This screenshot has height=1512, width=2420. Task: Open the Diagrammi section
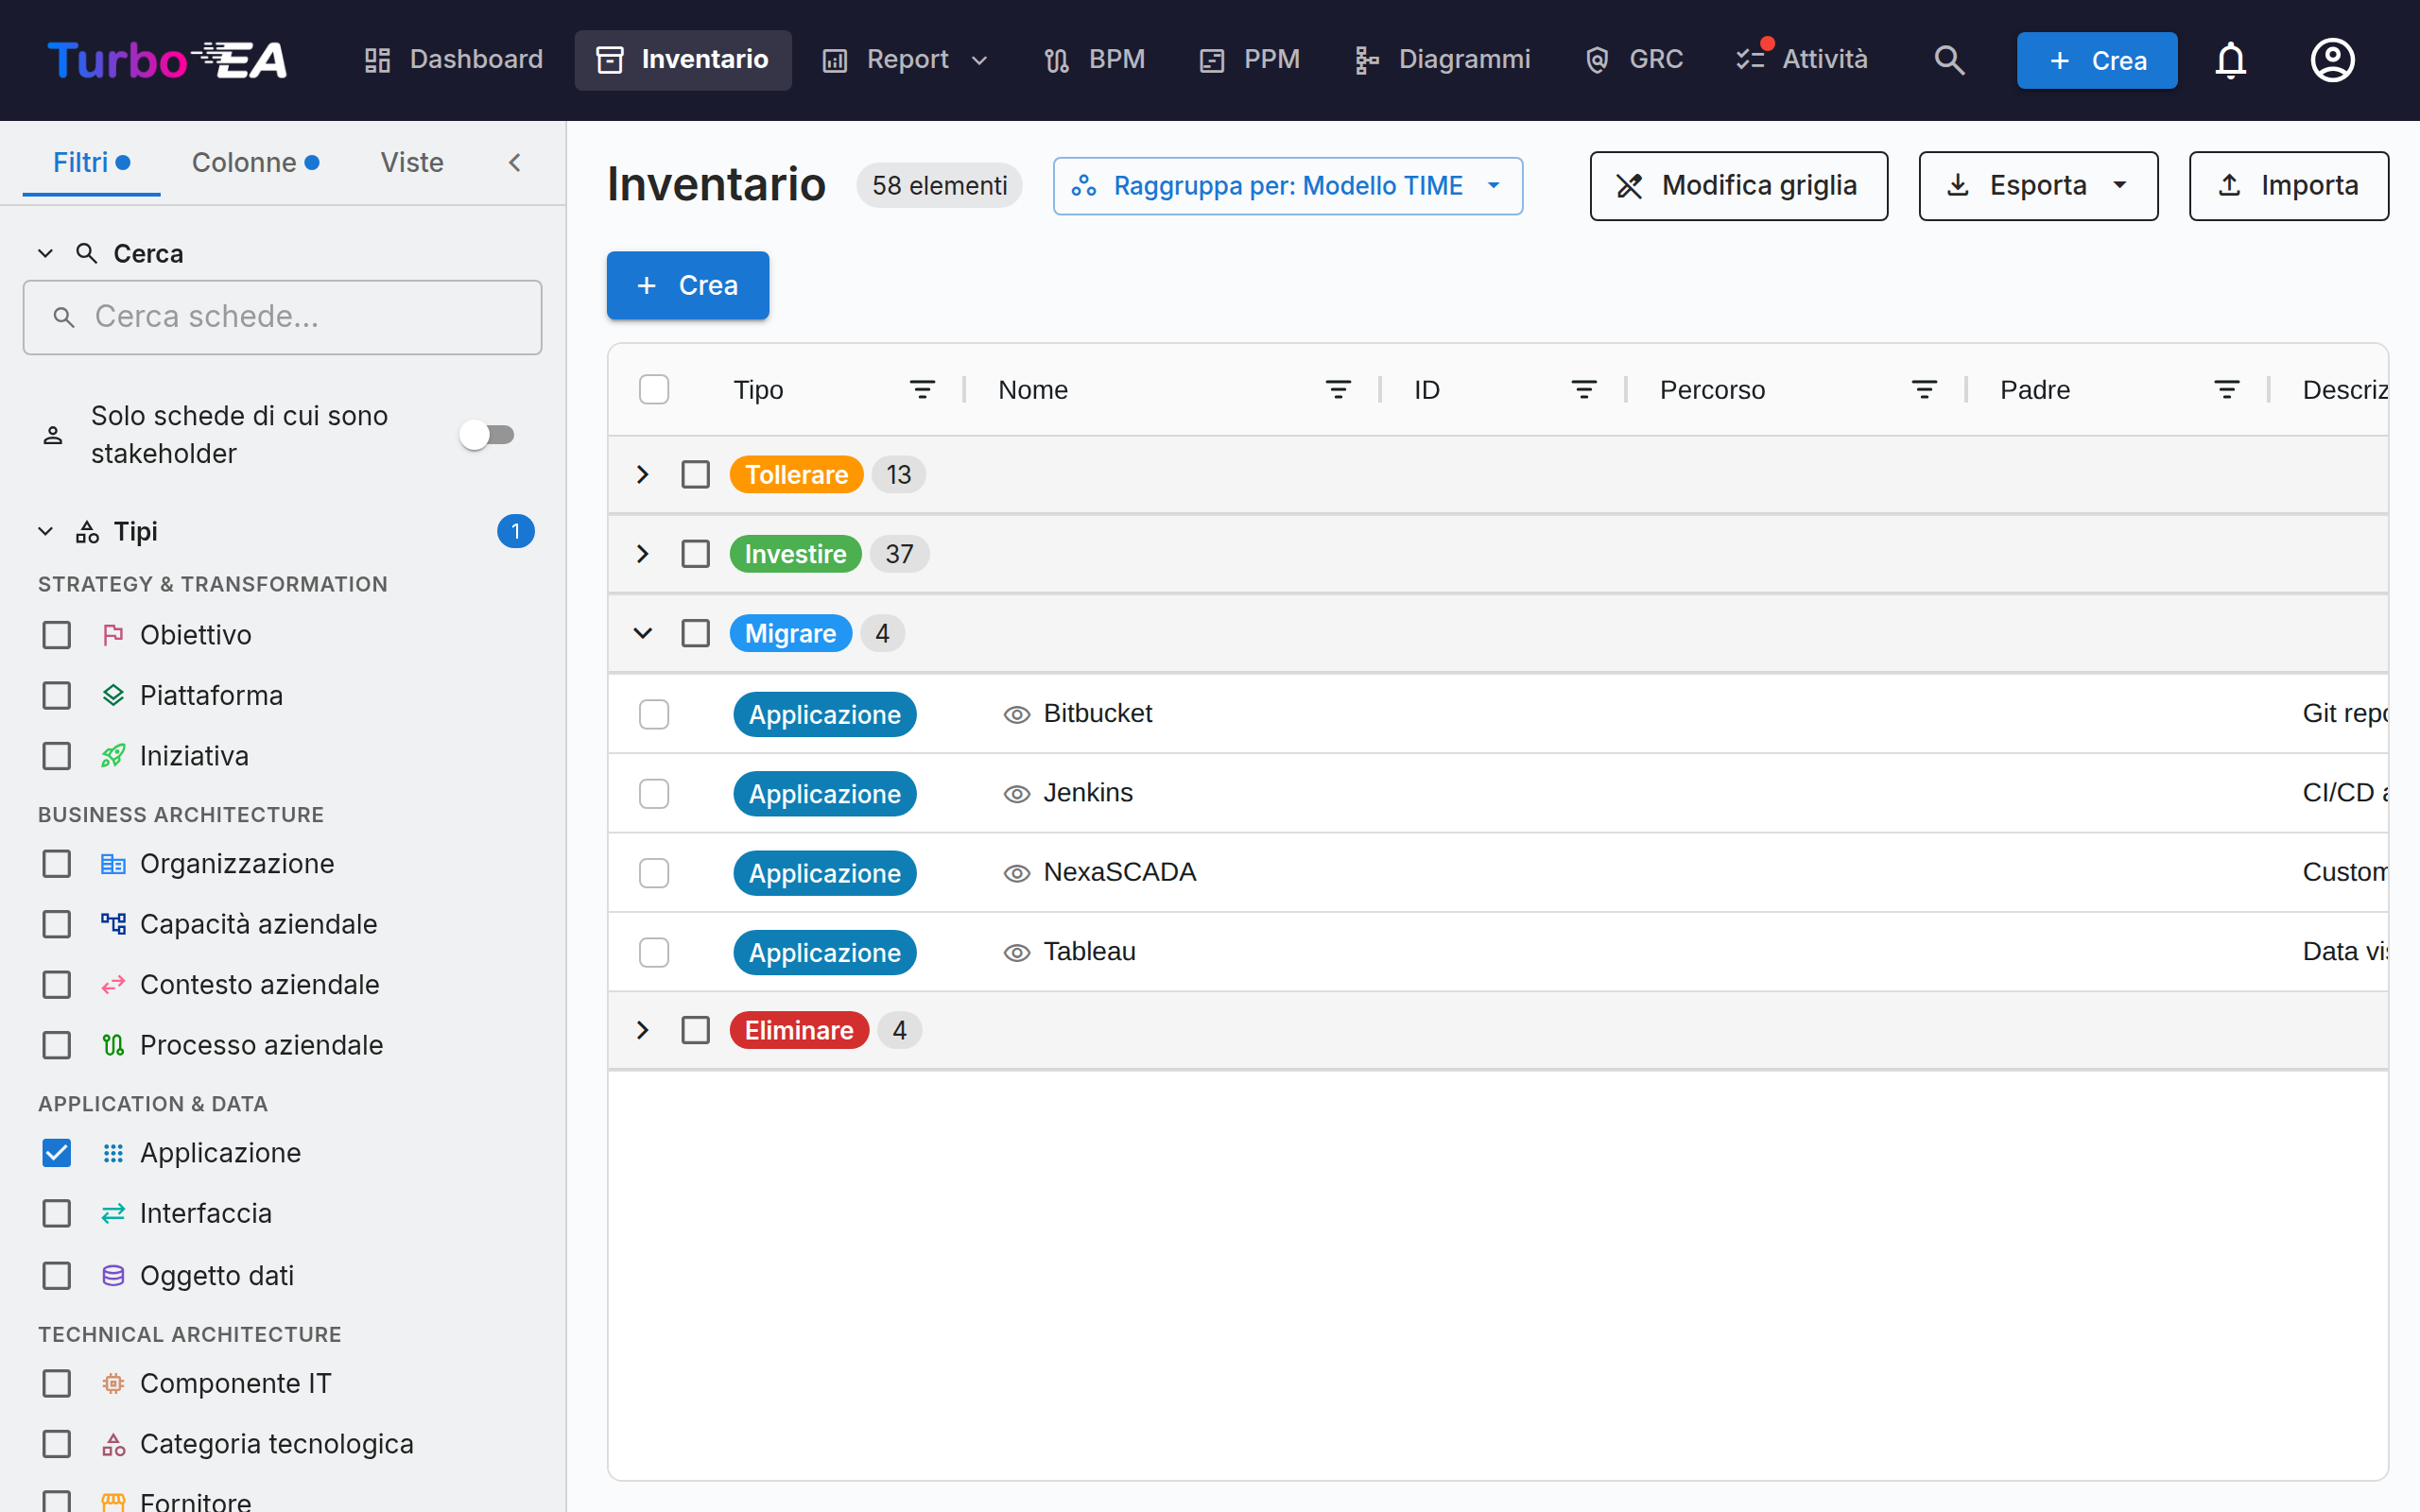1443,60
